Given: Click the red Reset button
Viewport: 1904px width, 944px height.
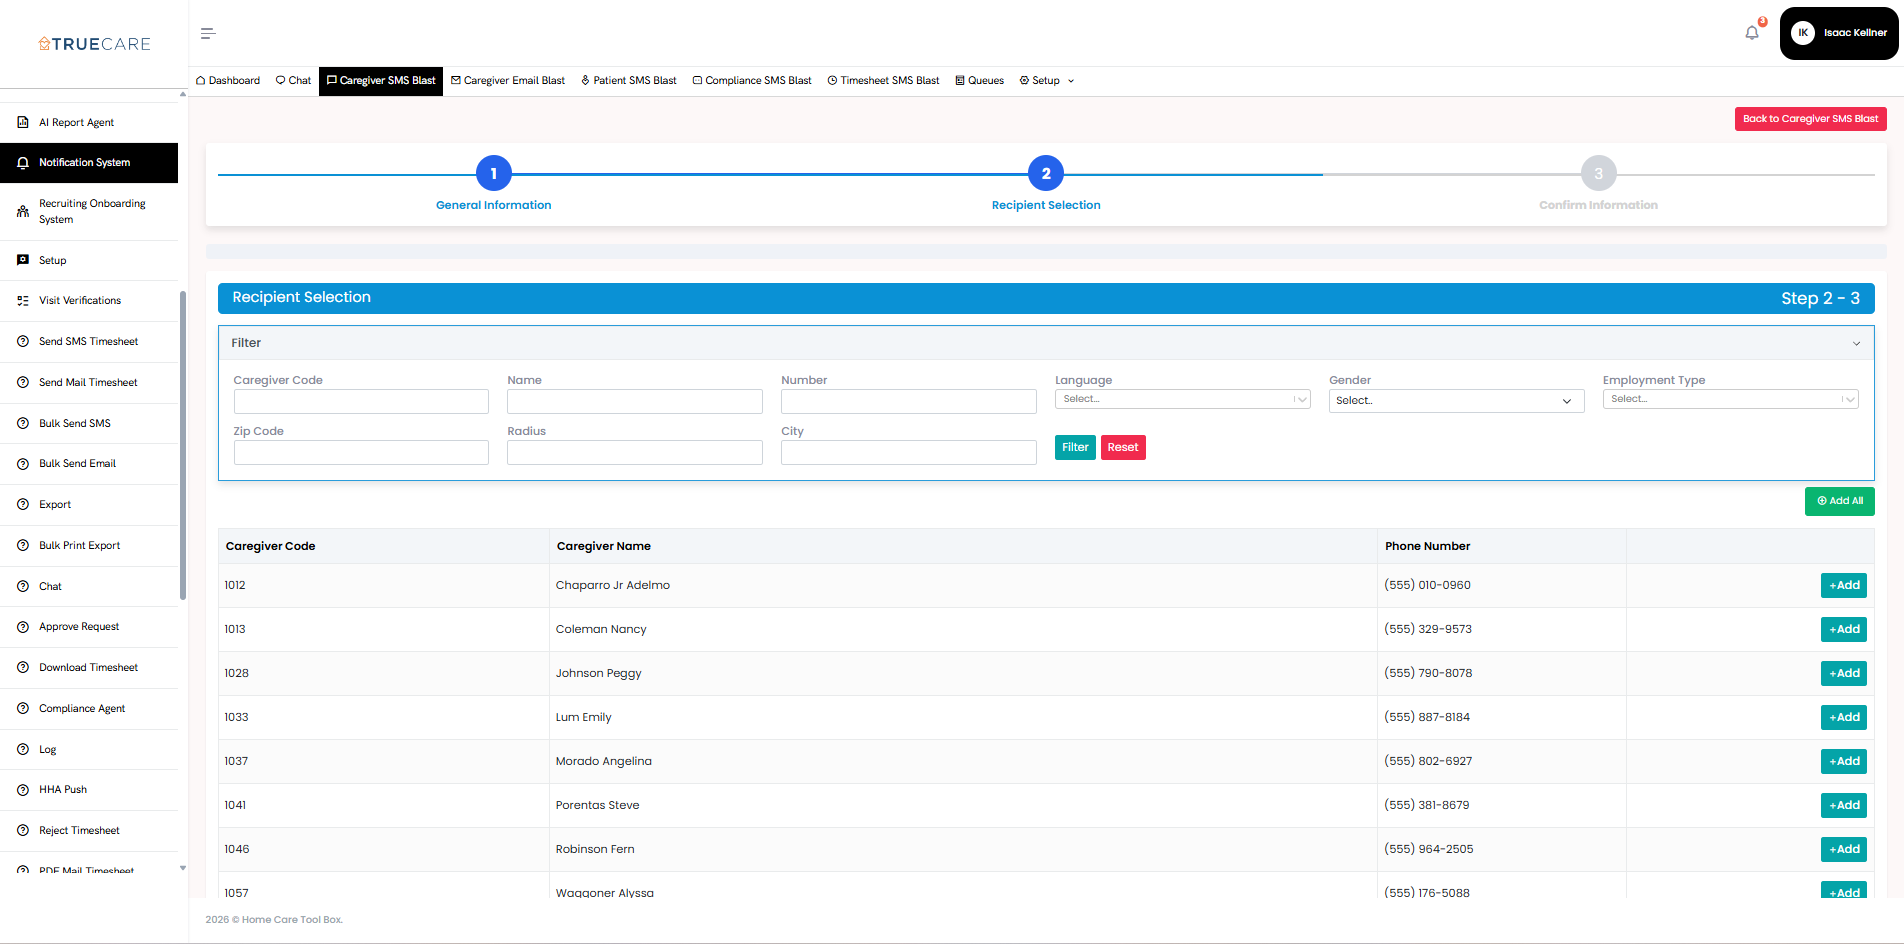Looking at the screenshot, I should (x=1123, y=447).
